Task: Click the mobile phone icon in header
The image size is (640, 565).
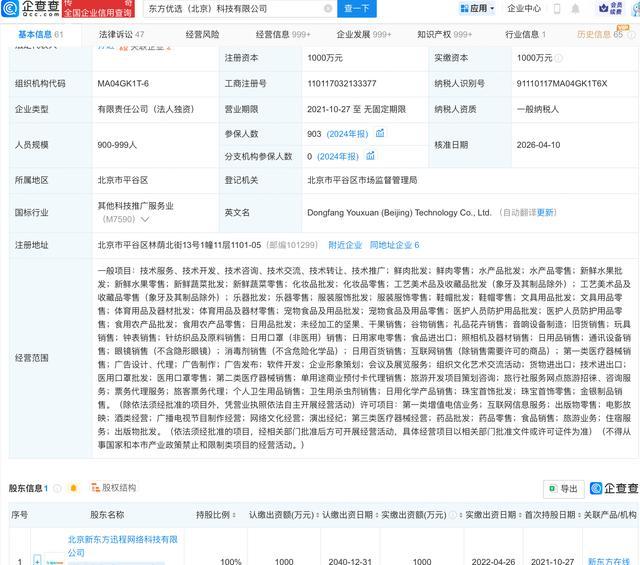Action: [x=557, y=9]
